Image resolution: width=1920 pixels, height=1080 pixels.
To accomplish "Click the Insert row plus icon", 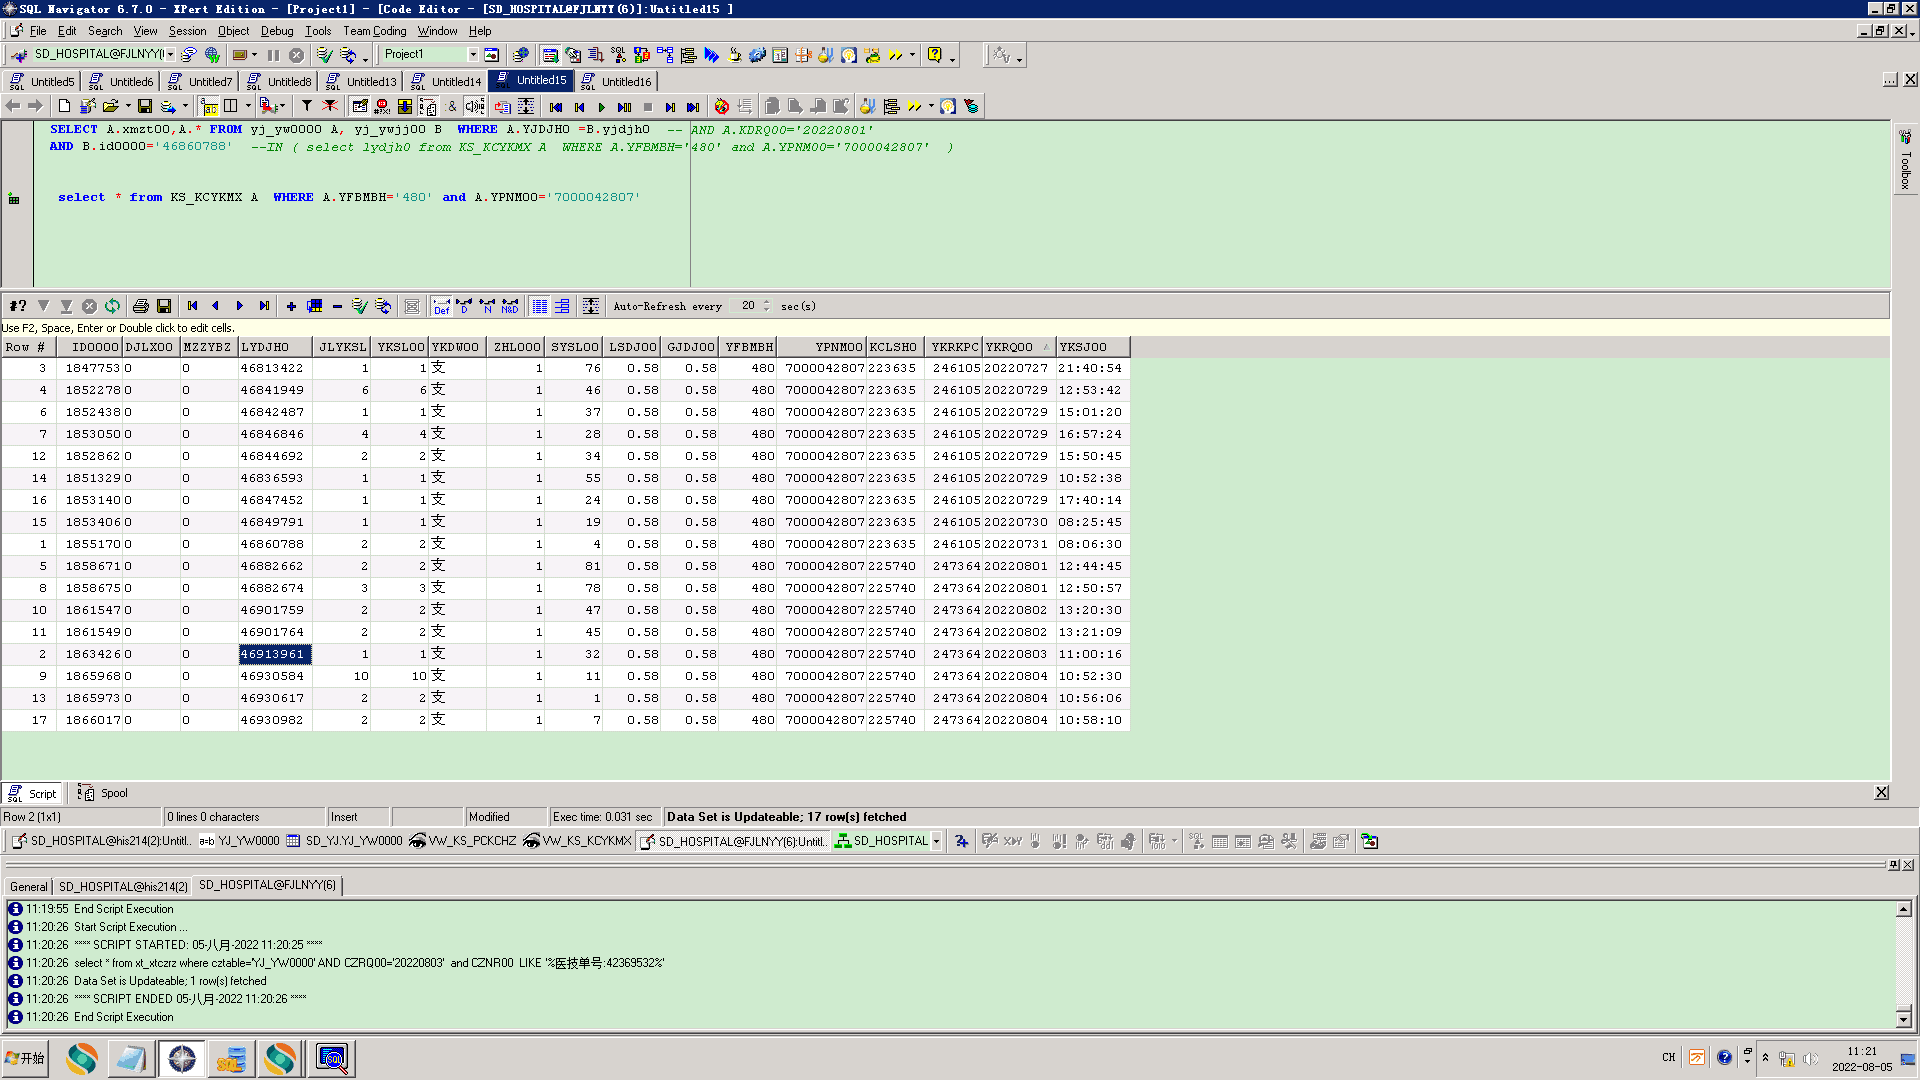I will coord(291,306).
